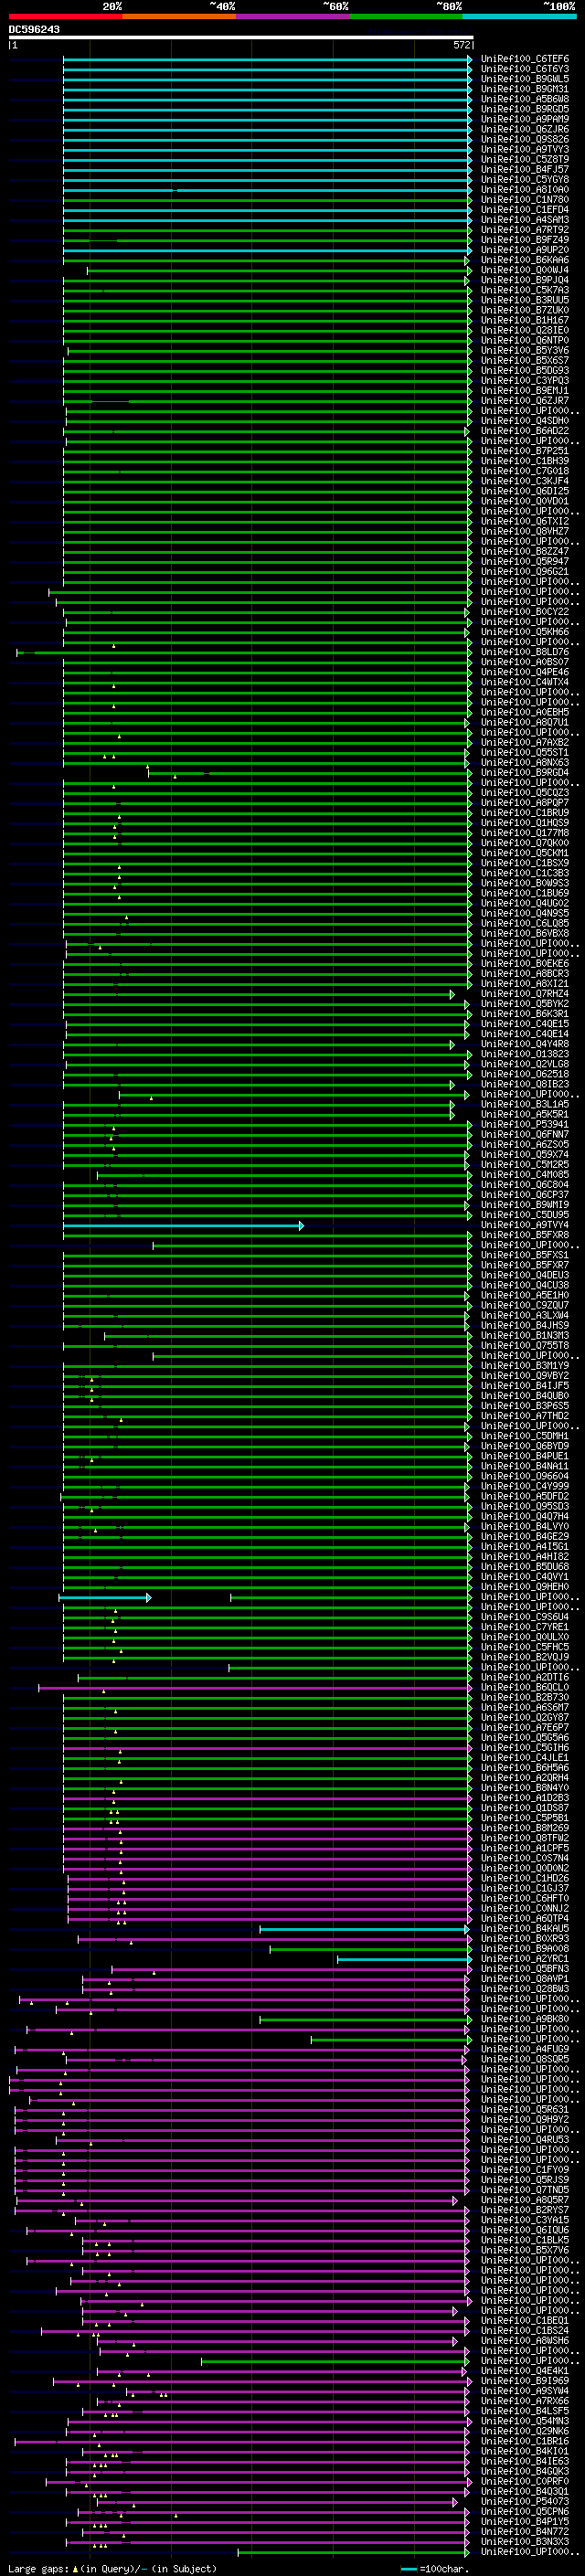Select the UniRef100_Q54MN3 label
The width and height of the screenshot is (585, 2576).
[524, 2421]
